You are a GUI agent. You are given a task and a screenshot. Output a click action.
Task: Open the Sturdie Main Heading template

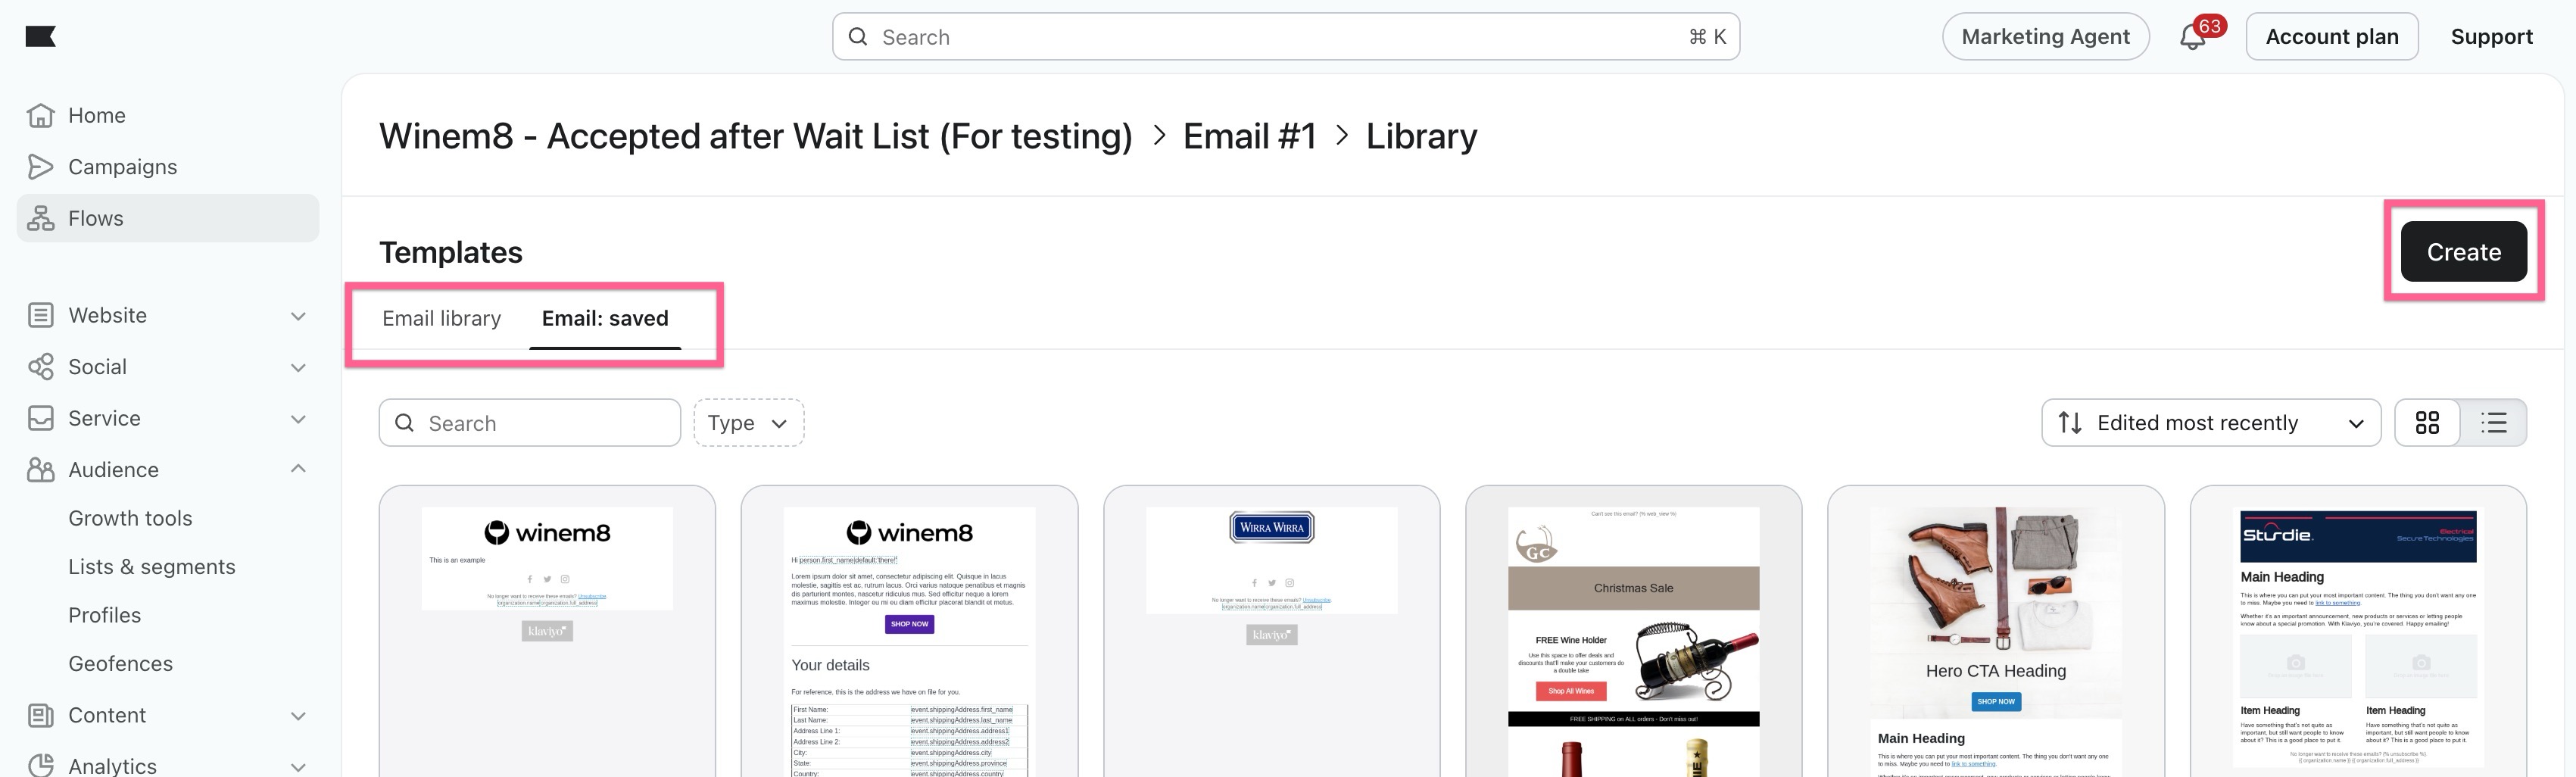coord(2358,631)
